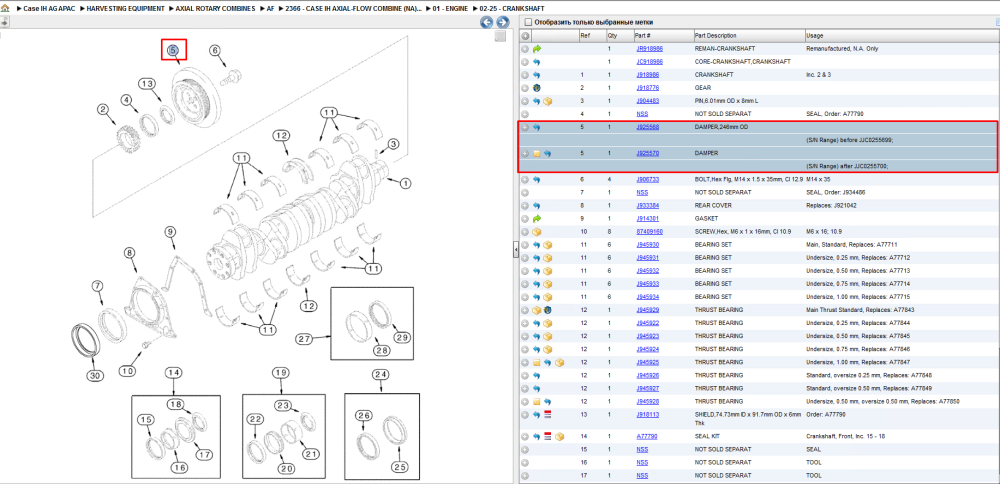The image size is (1000, 484).
Task: Click blue arrow icon in J918986 row
Action: coord(536,75)
